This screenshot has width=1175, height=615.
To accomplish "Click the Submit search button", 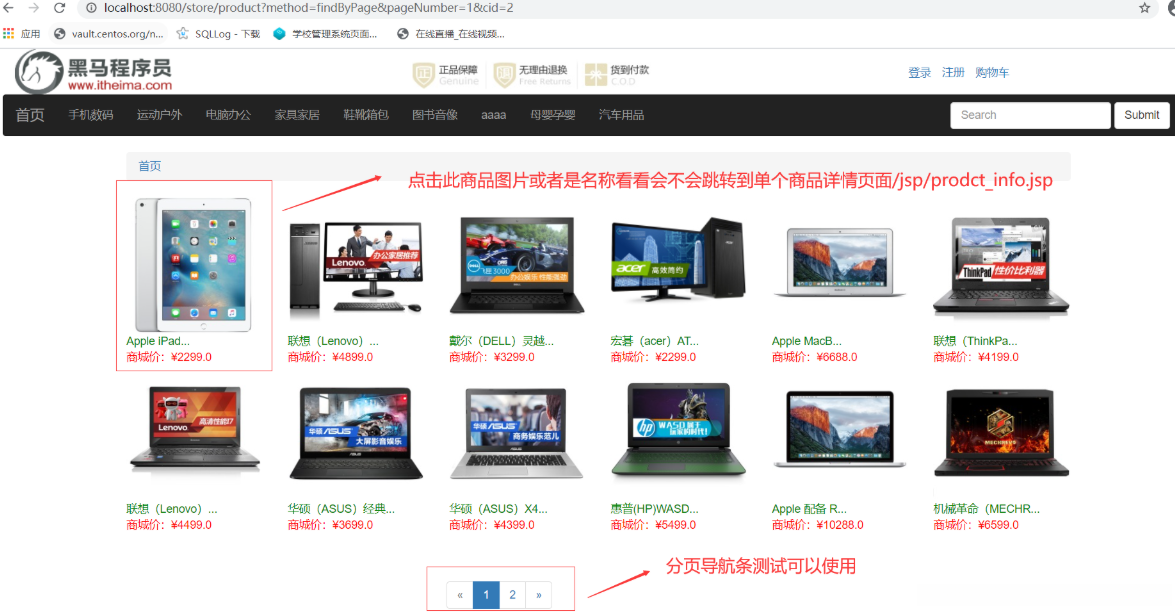I will (x=1141, y=115).
